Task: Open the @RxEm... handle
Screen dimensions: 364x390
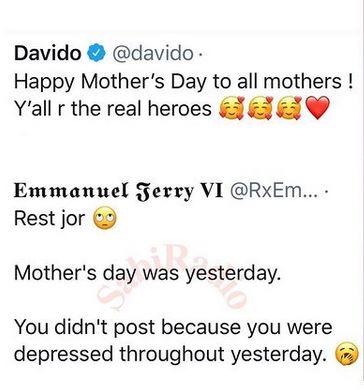Action: (272, 191)
